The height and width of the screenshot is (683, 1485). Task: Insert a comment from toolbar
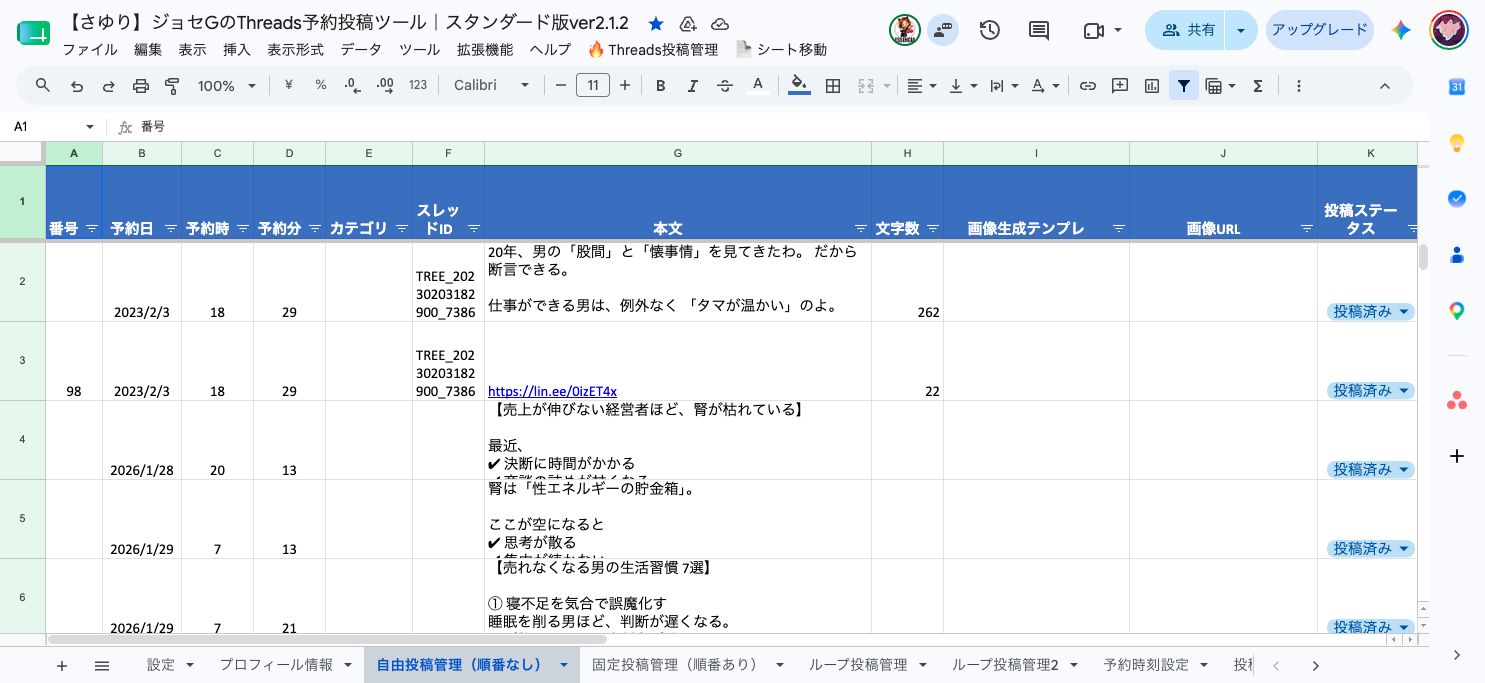coord(1120,86)
